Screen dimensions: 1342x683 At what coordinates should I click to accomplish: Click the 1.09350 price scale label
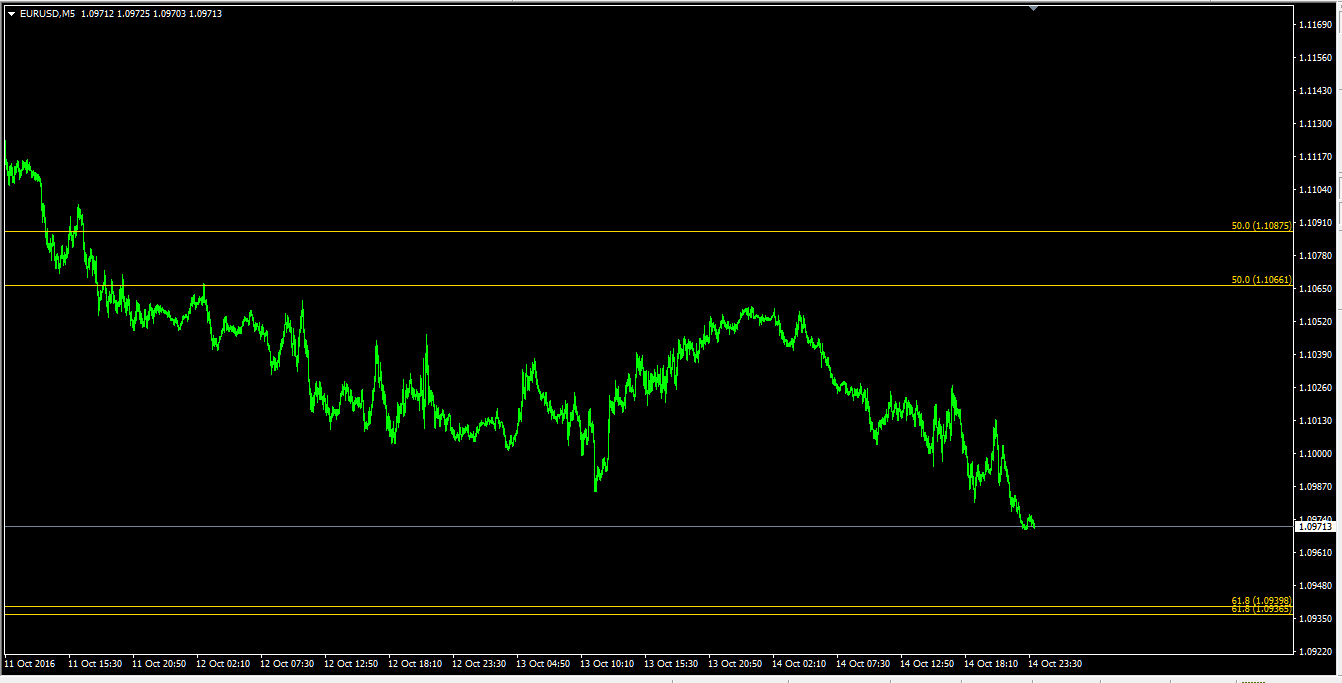[x=1314, y=618]
